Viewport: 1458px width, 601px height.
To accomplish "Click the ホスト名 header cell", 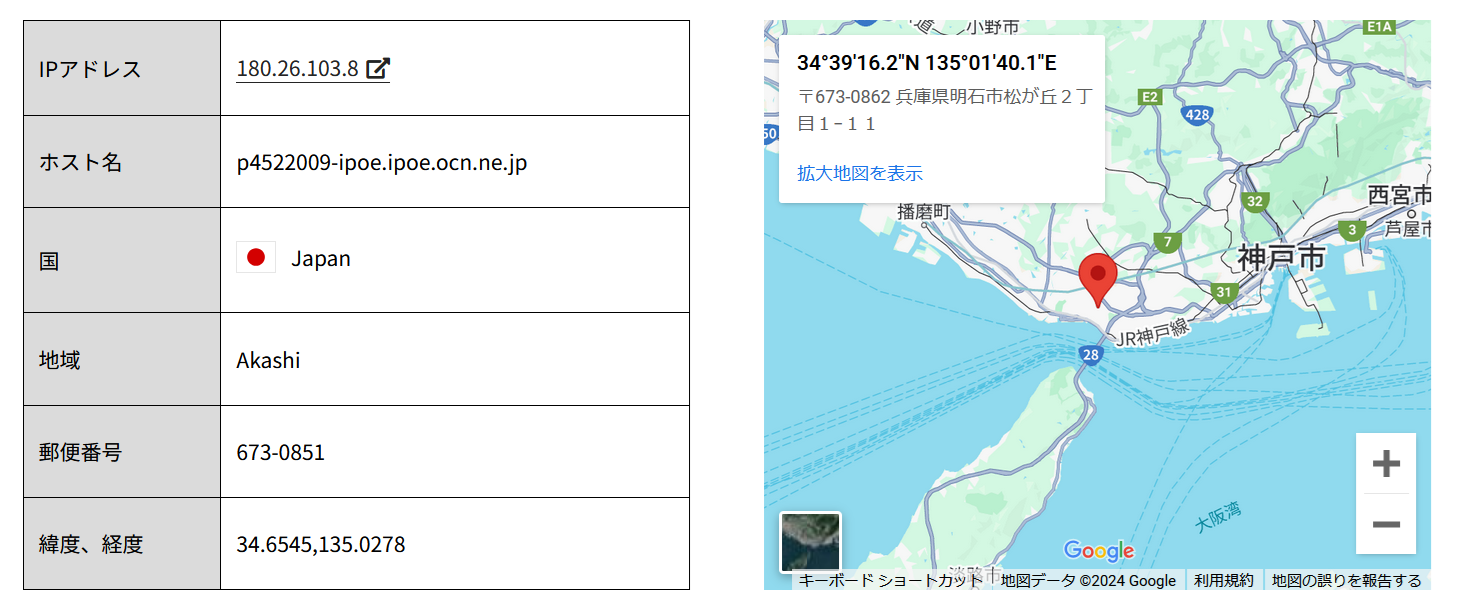I will pos(122,162).
